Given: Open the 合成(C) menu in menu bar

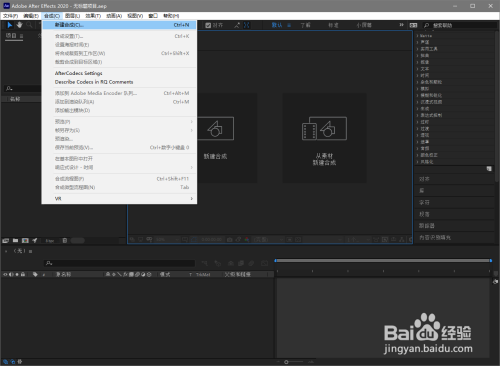Looking at the screenshot, I should pos(52,16).
